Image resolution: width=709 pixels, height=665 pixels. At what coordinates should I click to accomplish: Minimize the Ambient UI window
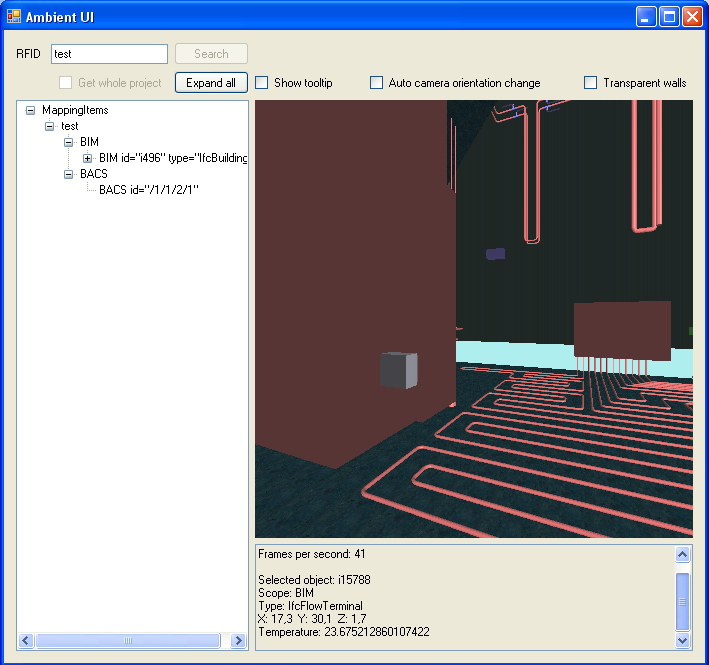[647, 16]
